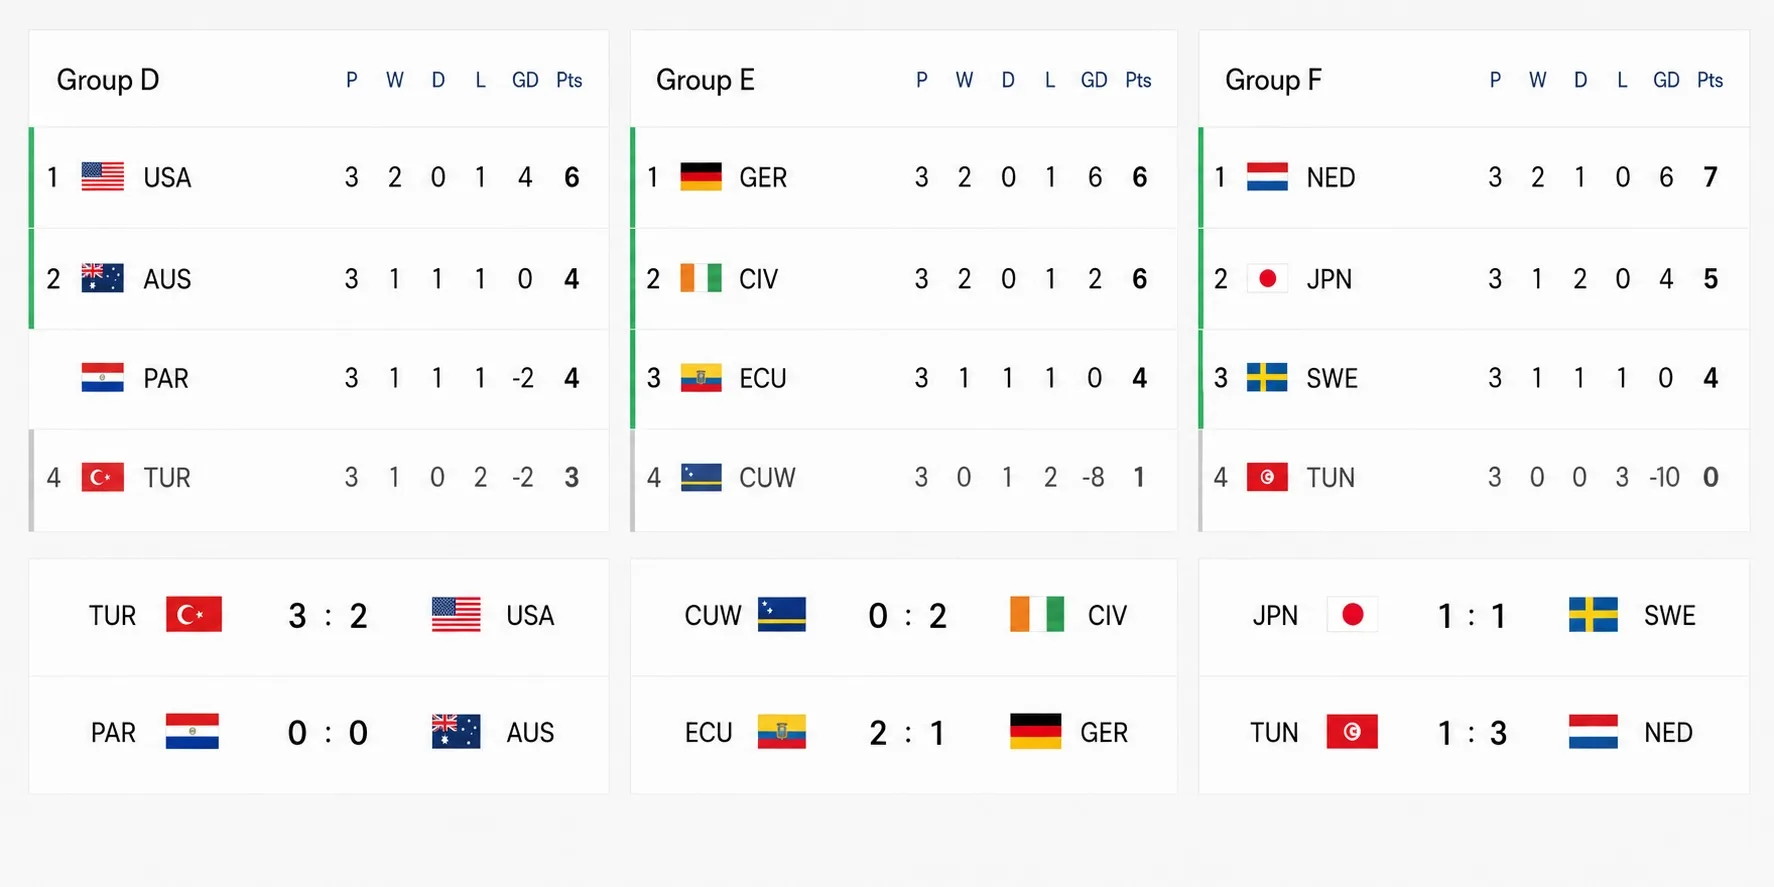Image resolution: width=1774 pixels, height=887 pixels.
Task: Click the Ecuador flag in ECU vs GER match
Action: pyautogui.click(x=781, y=732)
